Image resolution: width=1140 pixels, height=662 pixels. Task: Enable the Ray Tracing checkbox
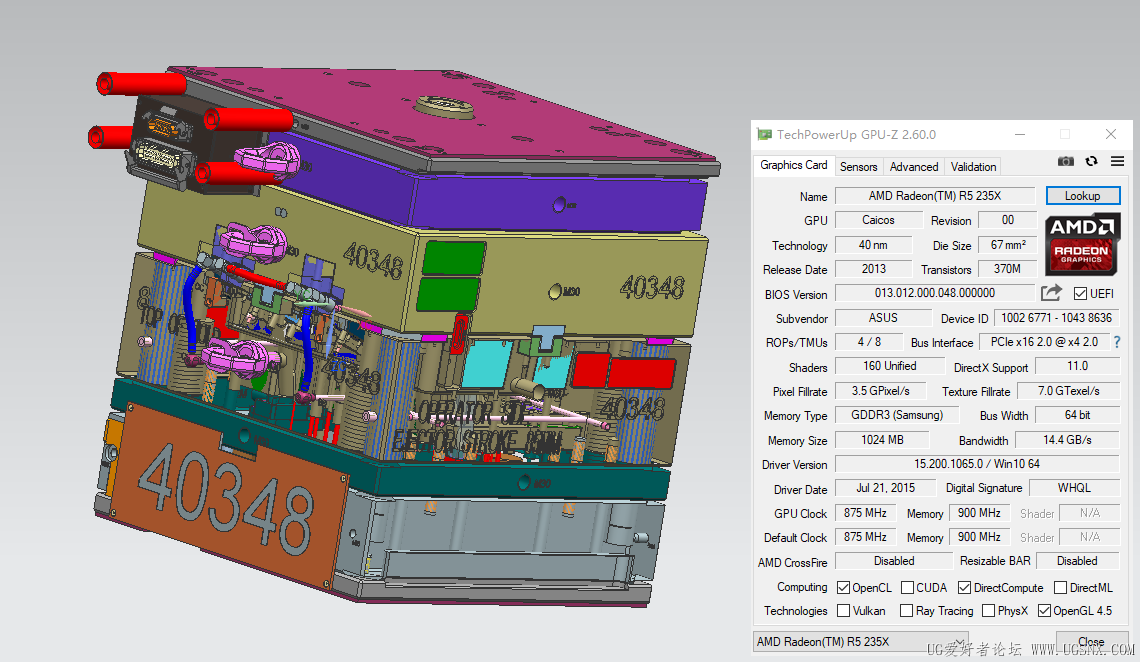tap(907, 610)
